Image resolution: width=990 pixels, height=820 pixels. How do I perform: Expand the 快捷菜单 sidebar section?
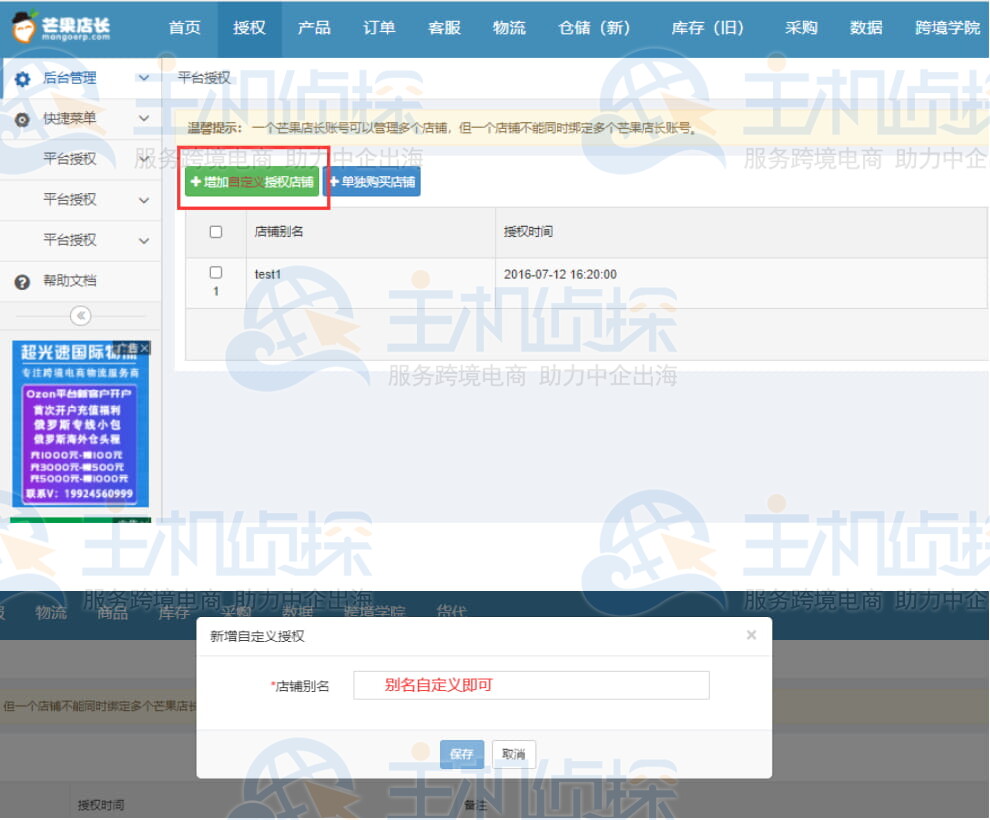click(x=143, y=119)
